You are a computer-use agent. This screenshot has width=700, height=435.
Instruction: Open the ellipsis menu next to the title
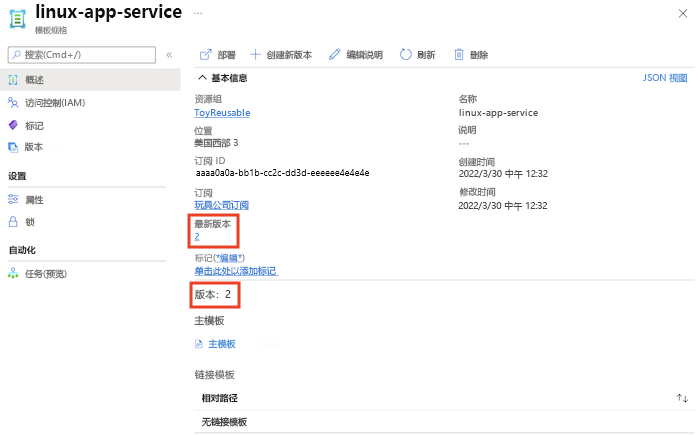pos(198,13)
